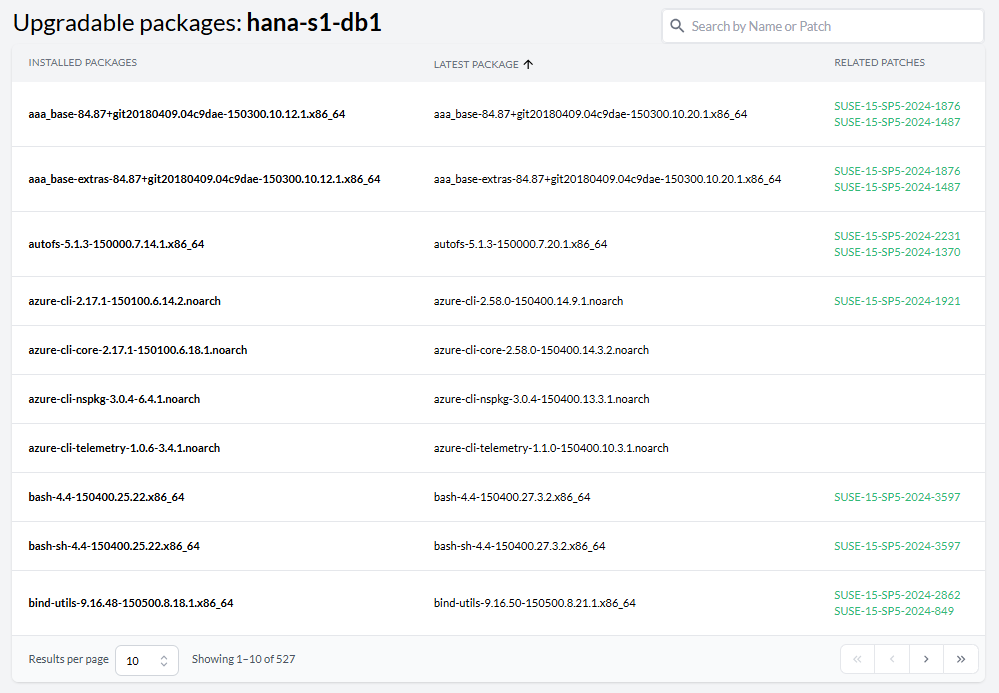This screenshot has width=999, height=693.
Task: Open patch SUSE-15-SP5-2024-2862 for bind-utils
Action: 897,595
